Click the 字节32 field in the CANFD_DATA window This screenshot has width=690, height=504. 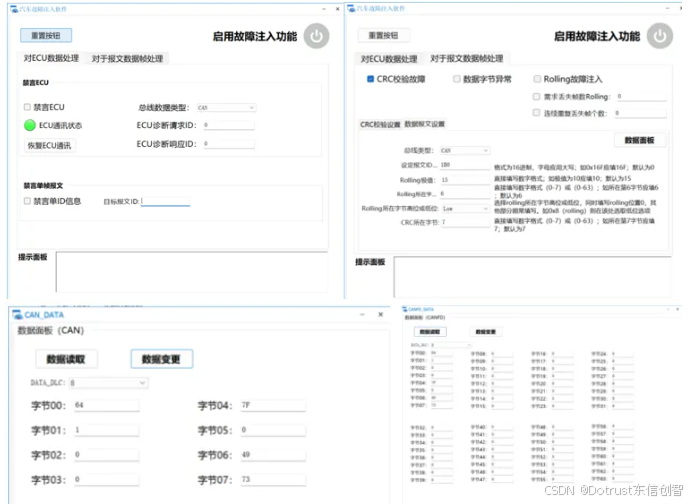pos(441,427)
